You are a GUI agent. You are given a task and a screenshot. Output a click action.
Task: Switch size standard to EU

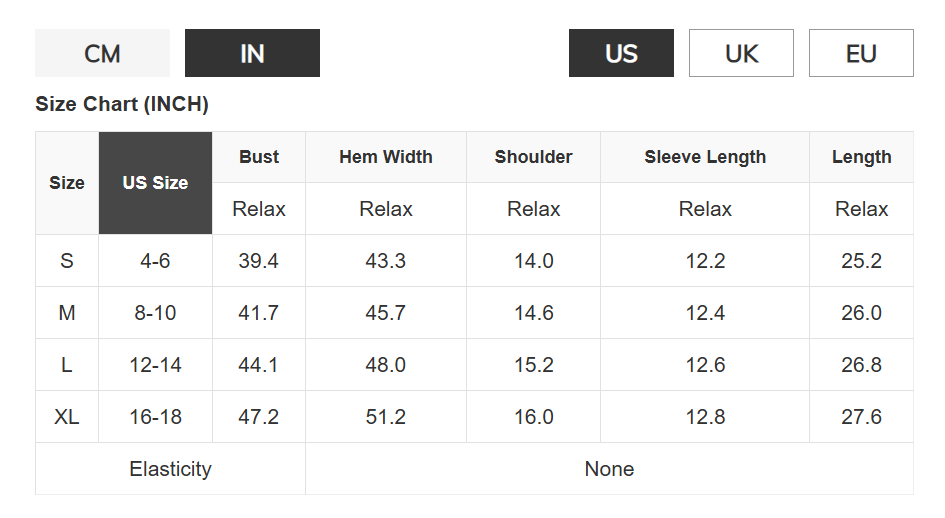(x=861, y=53)
